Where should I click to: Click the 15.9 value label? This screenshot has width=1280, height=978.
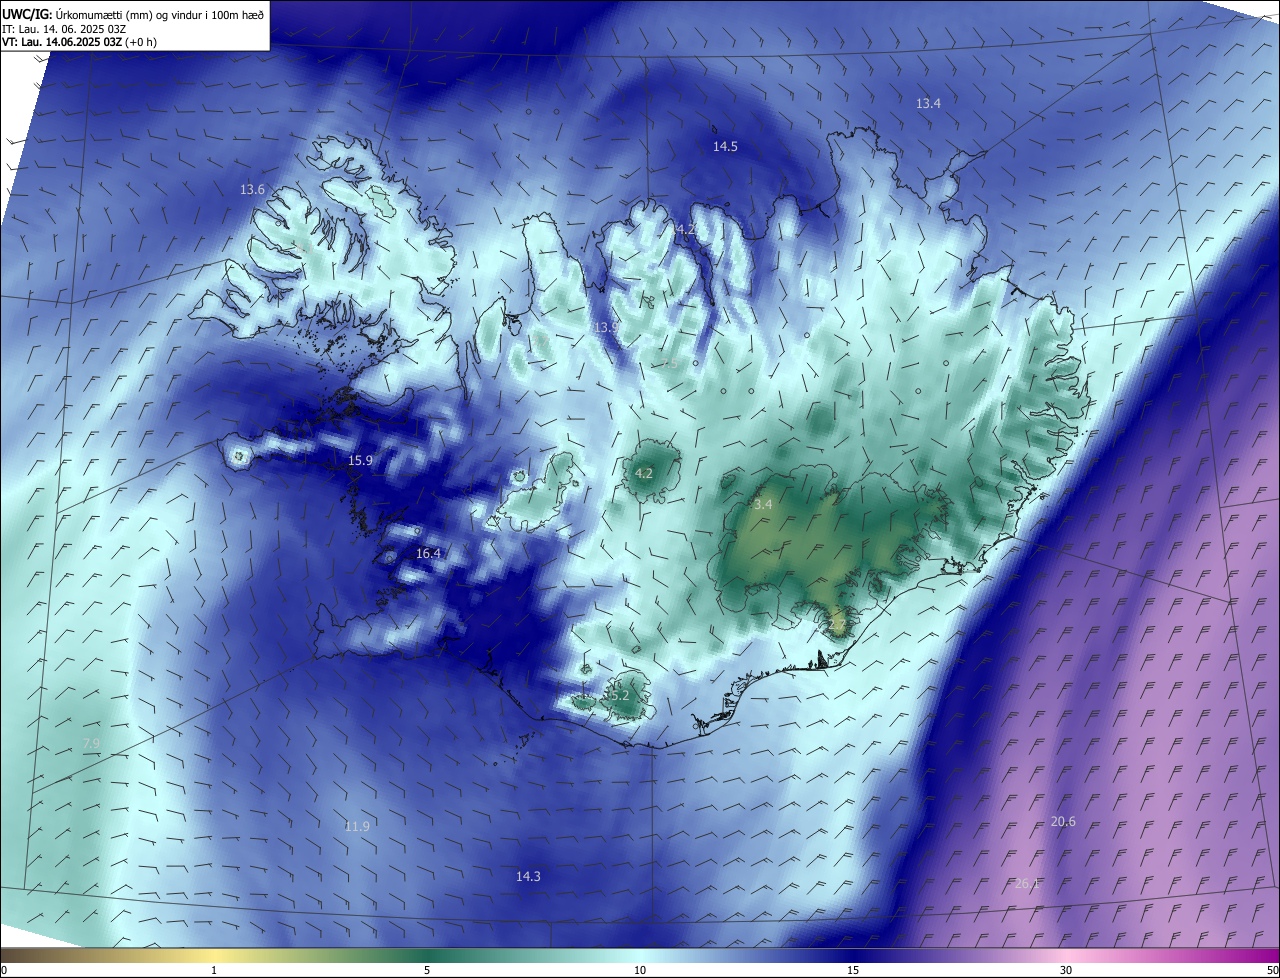click(360, 460)
